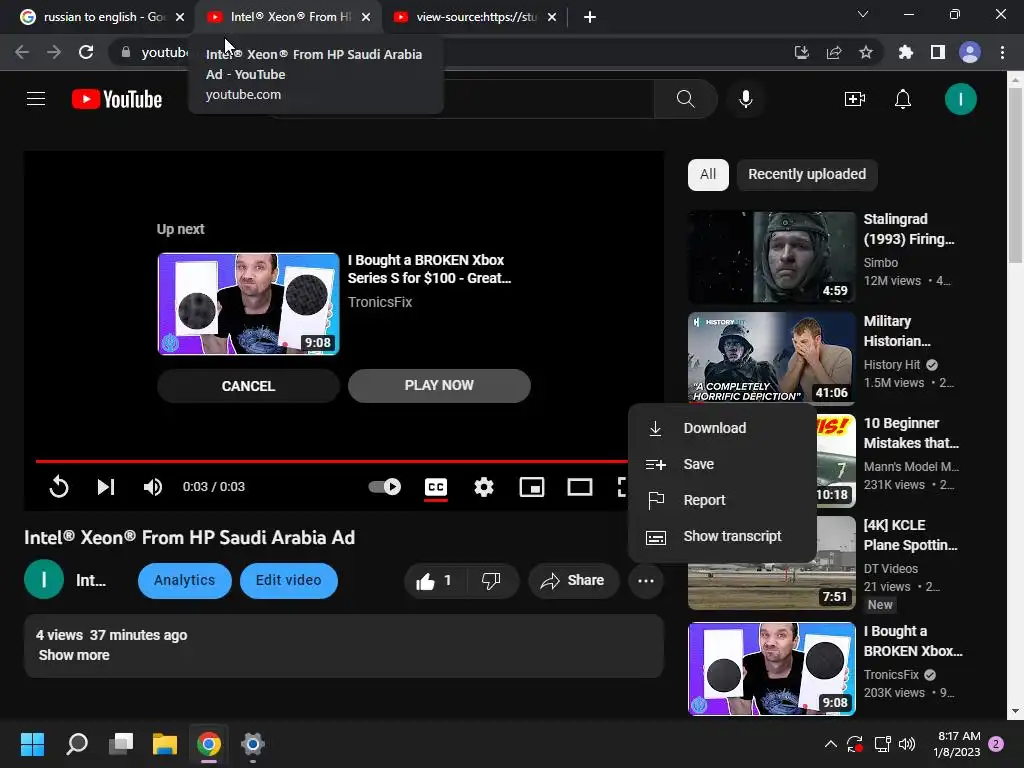The width and height of the screenshot is (1024, 768).
Task: Open sidebar BROKEN Xbox video thumbnail
Action: coord(771,669)
